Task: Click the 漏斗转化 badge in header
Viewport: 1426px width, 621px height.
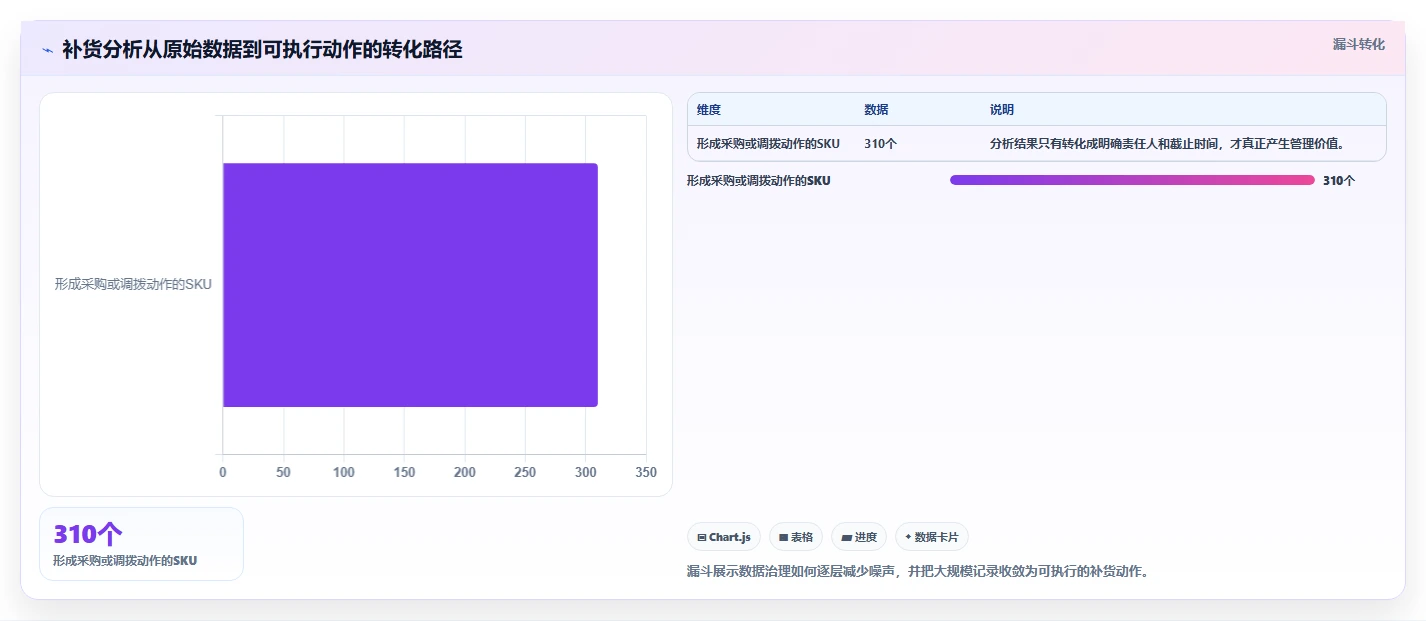Action: [1359, 44]
